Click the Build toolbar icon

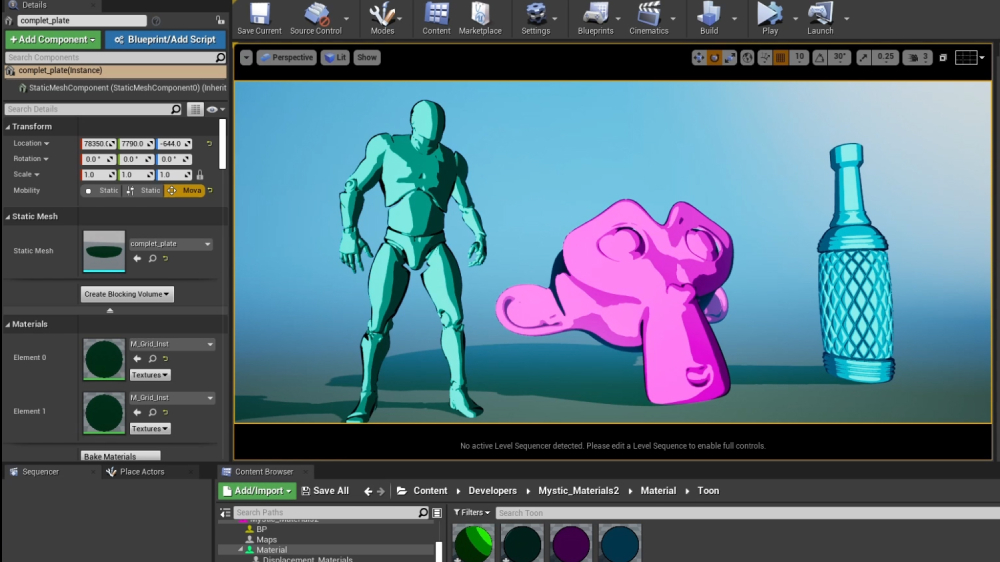click(x=709, y=18)
